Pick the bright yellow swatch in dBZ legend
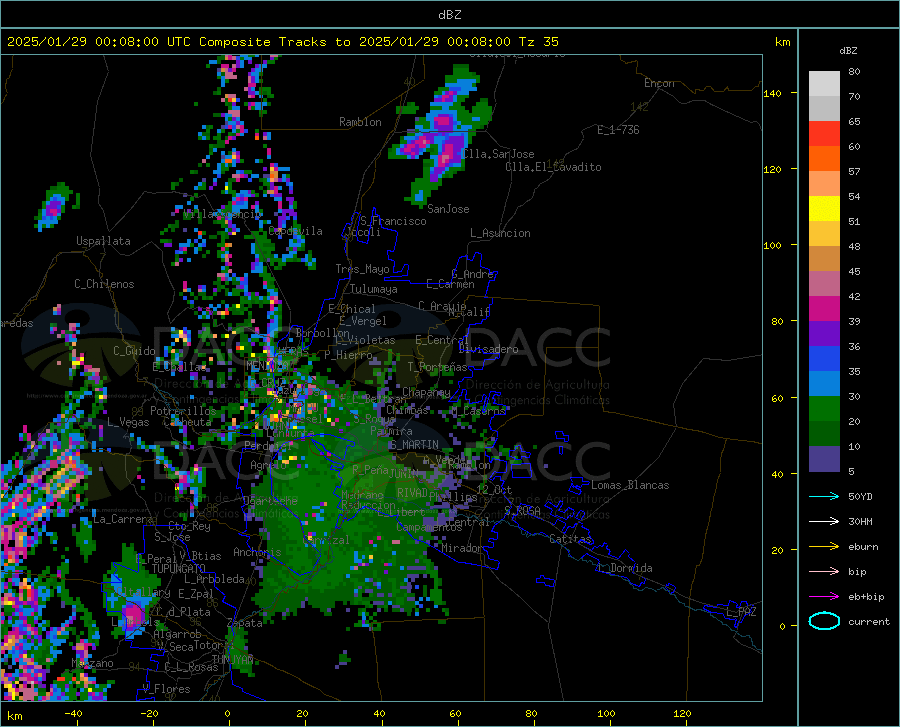Image resolution: width=900 pixels, height=727 pixels. coord(824,208)
